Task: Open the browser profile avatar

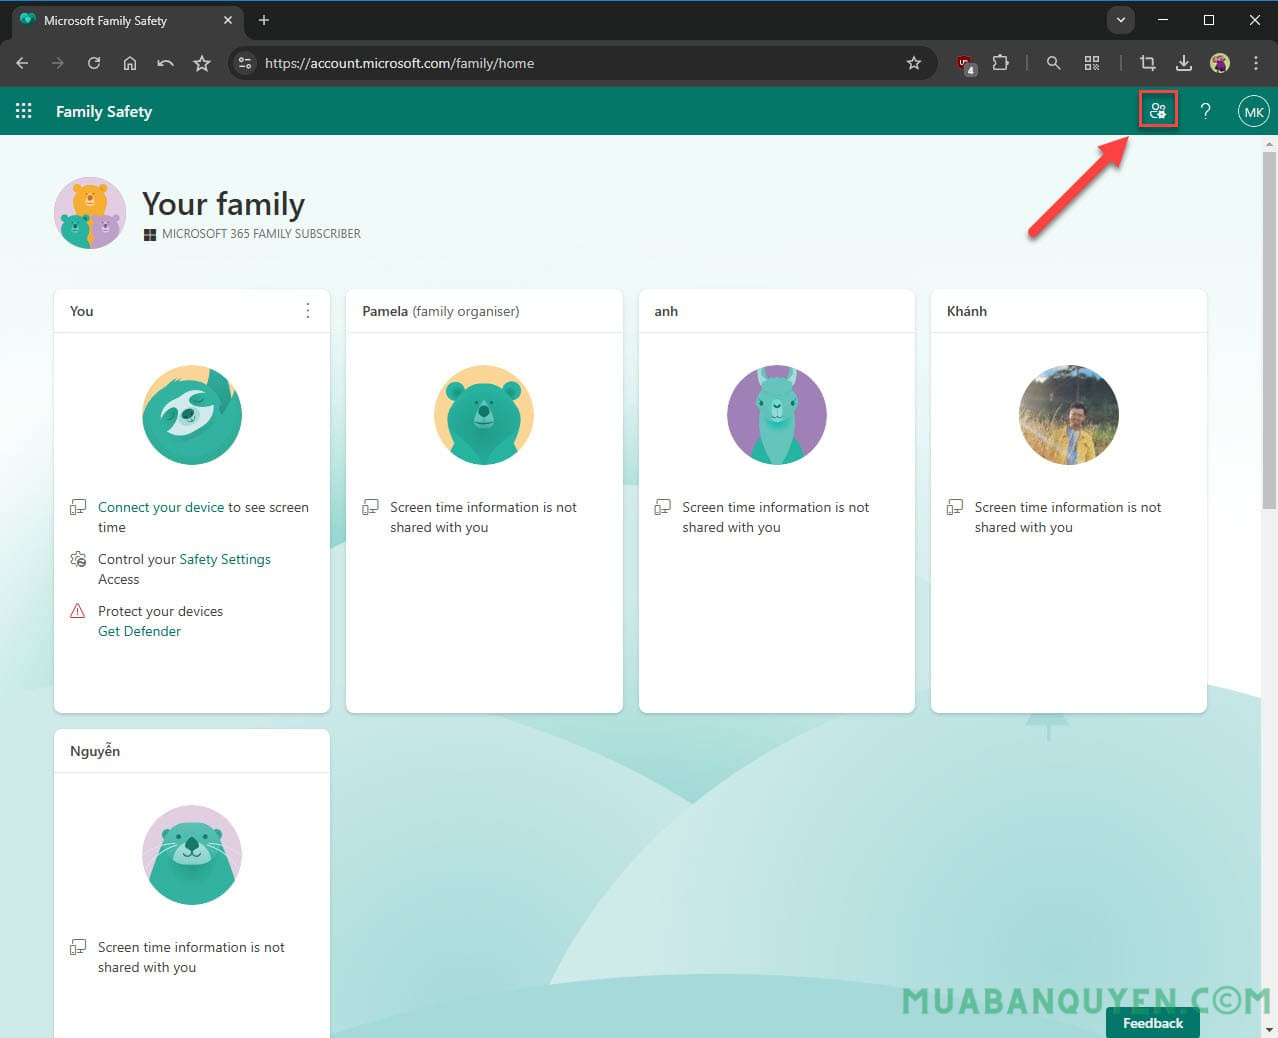Action: click(1220, 63)
